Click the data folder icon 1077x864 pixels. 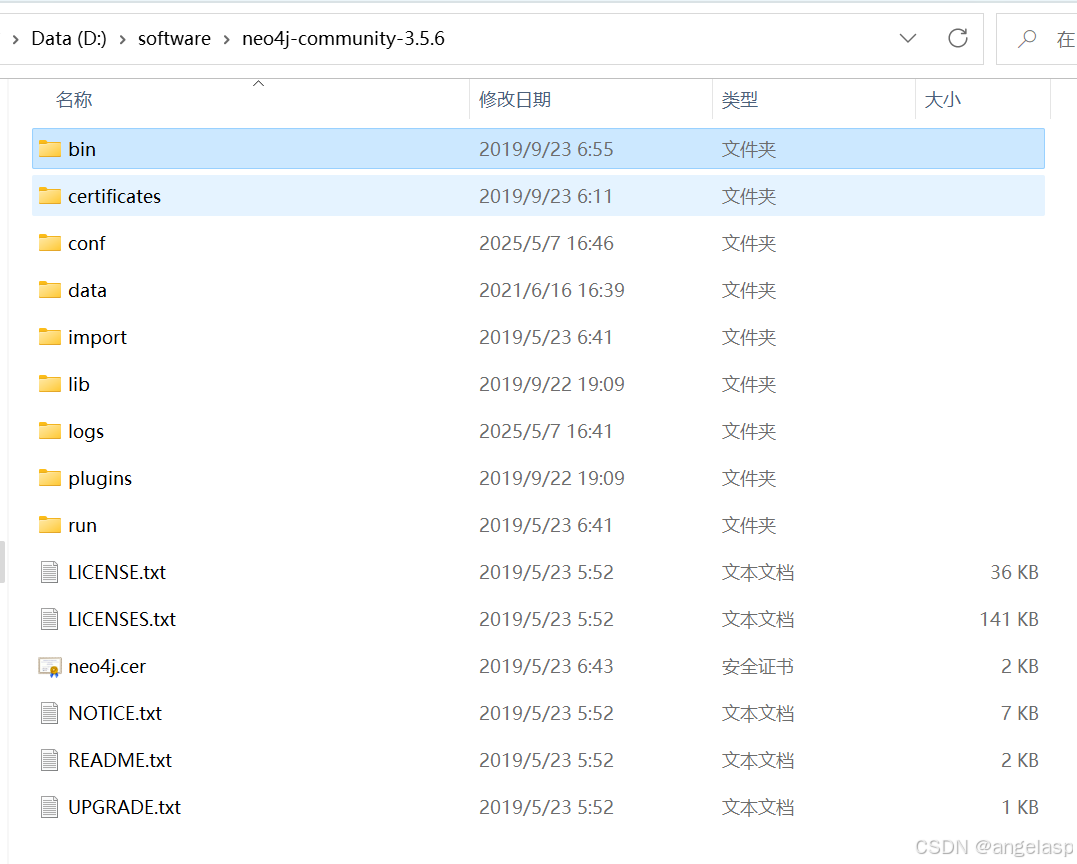coord(49,290)
